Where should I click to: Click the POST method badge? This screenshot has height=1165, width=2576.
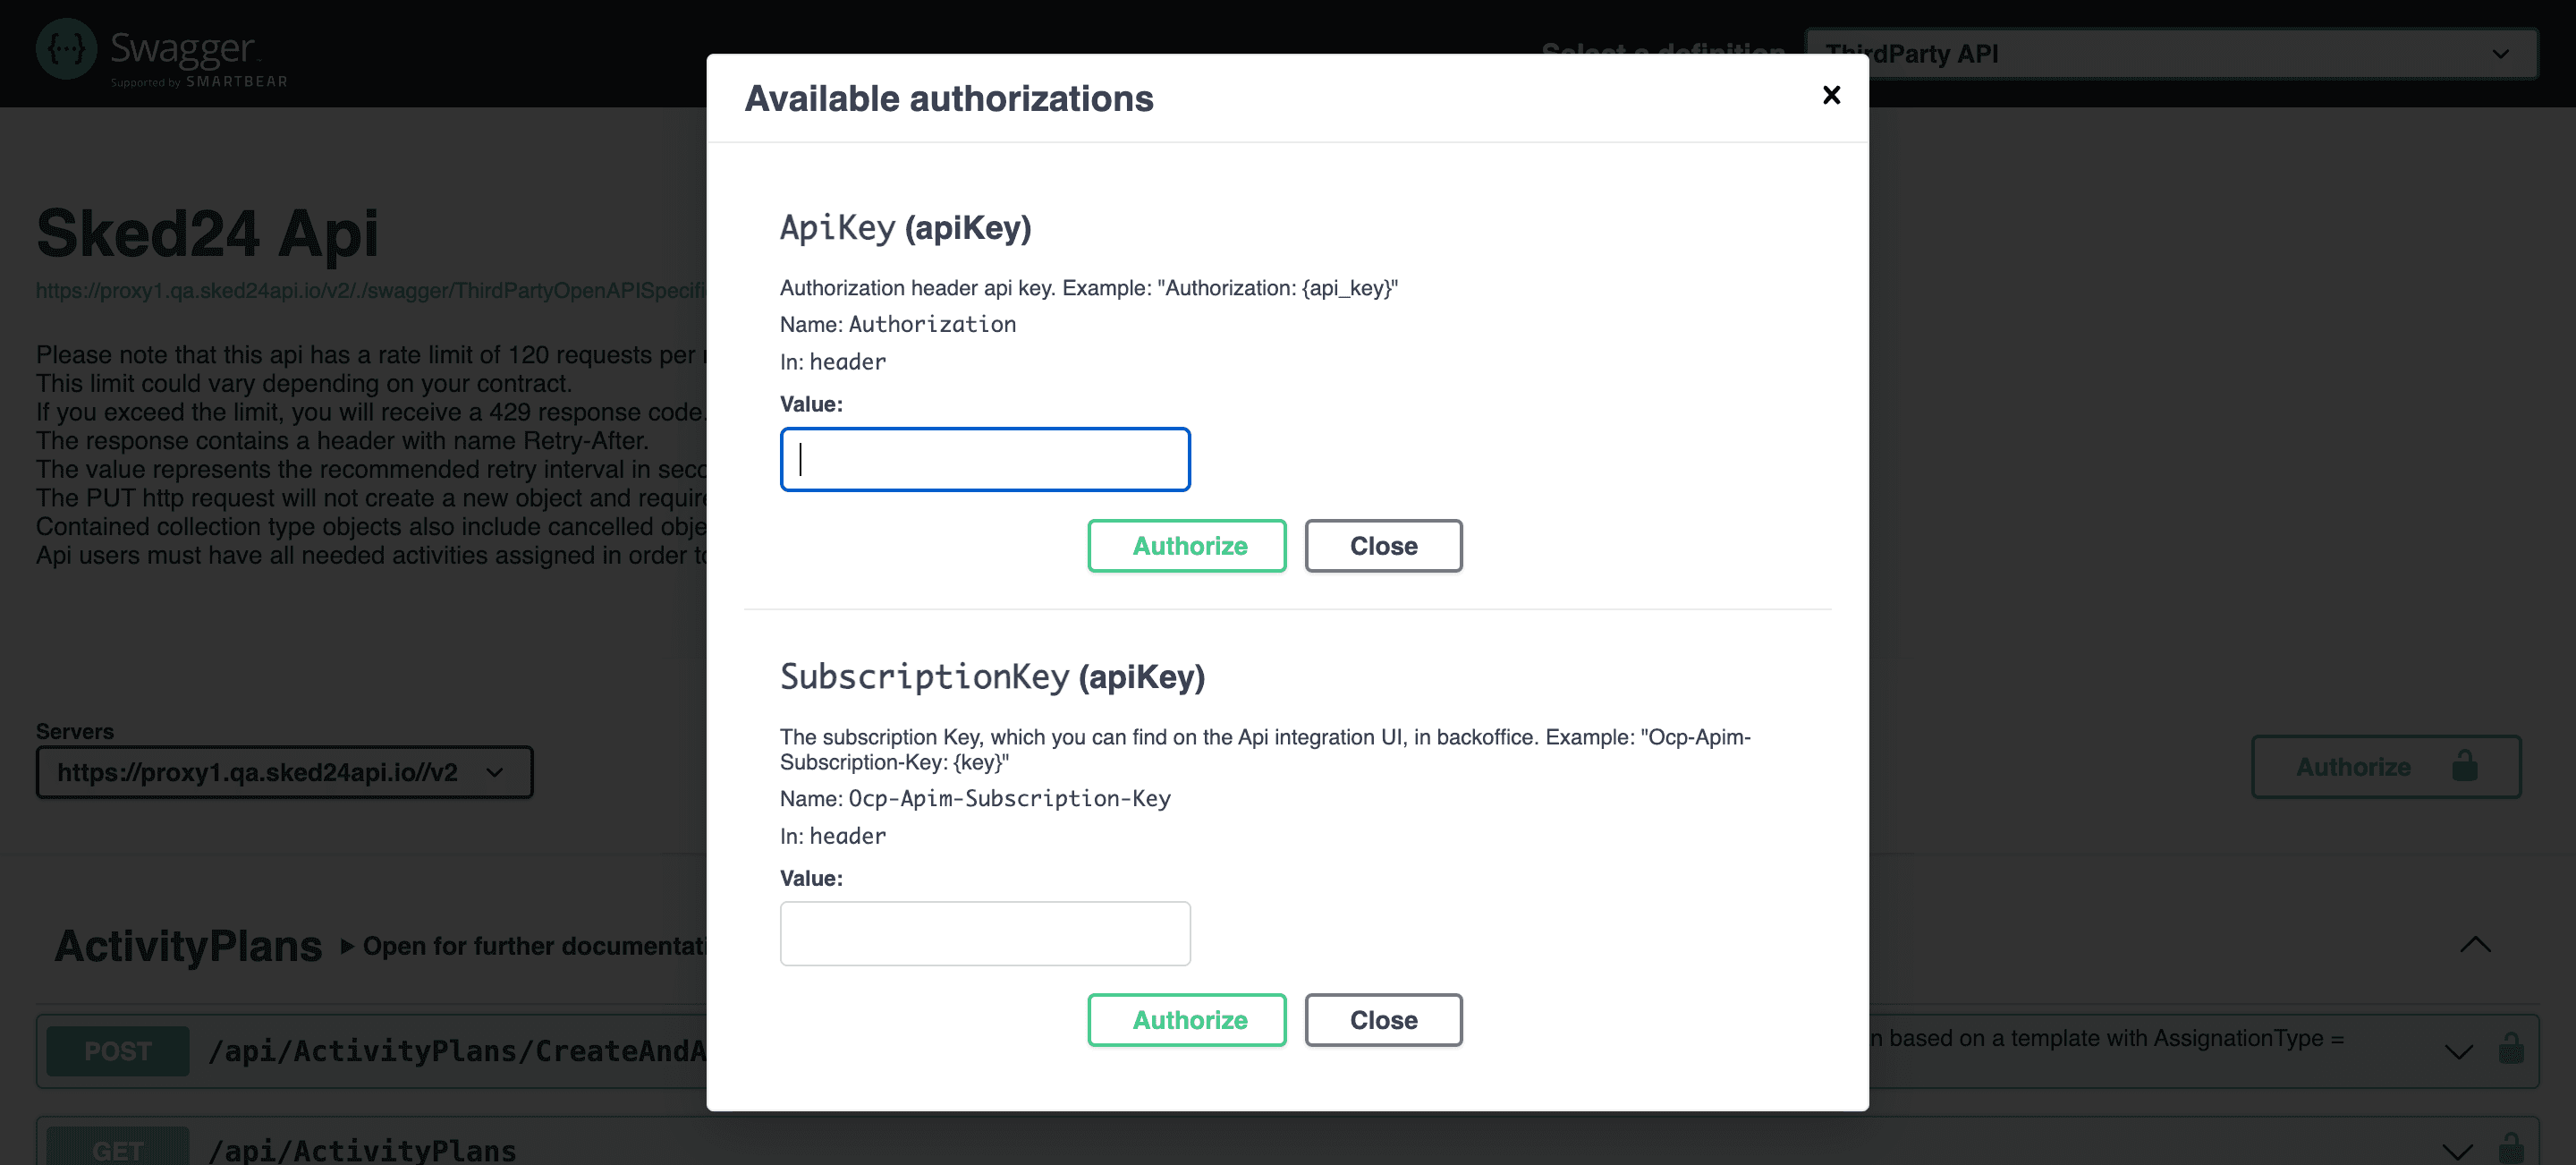point(118,1050)
